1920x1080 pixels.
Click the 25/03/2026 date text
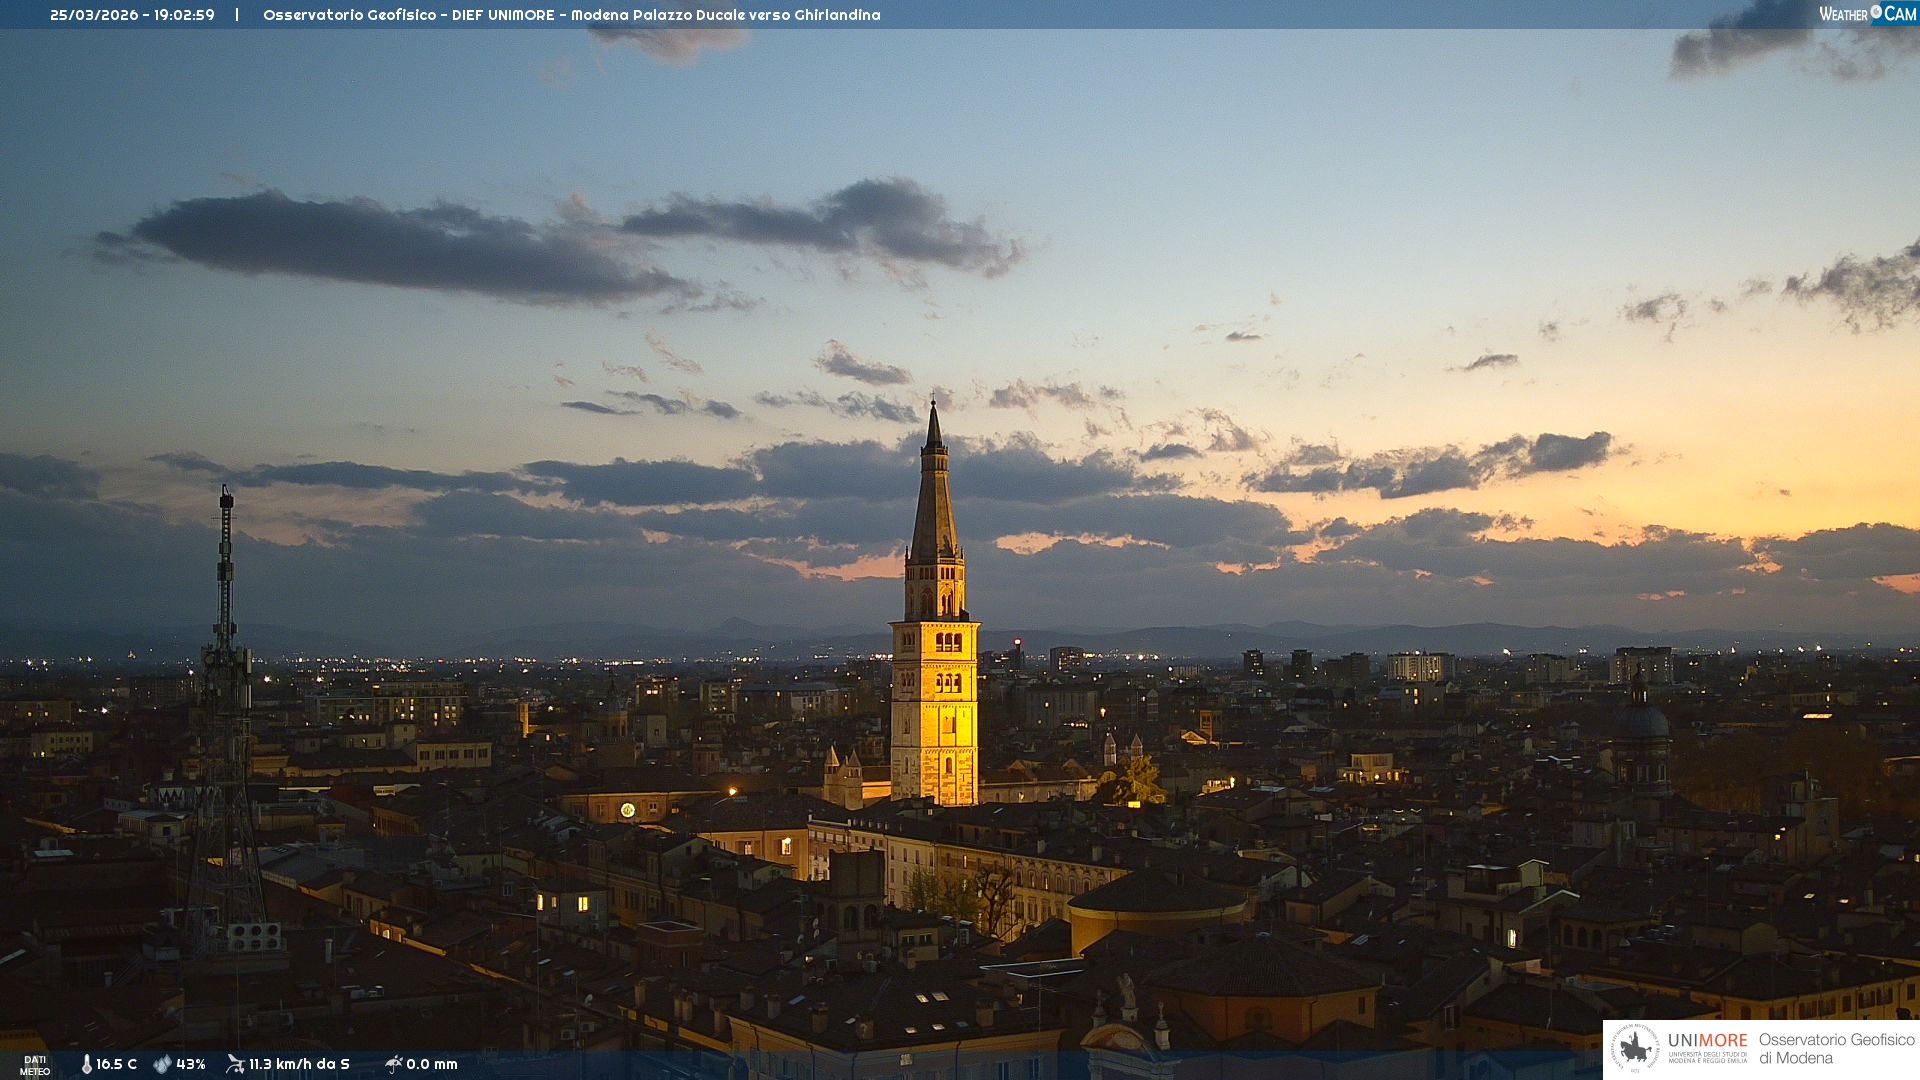coord(94,15)
